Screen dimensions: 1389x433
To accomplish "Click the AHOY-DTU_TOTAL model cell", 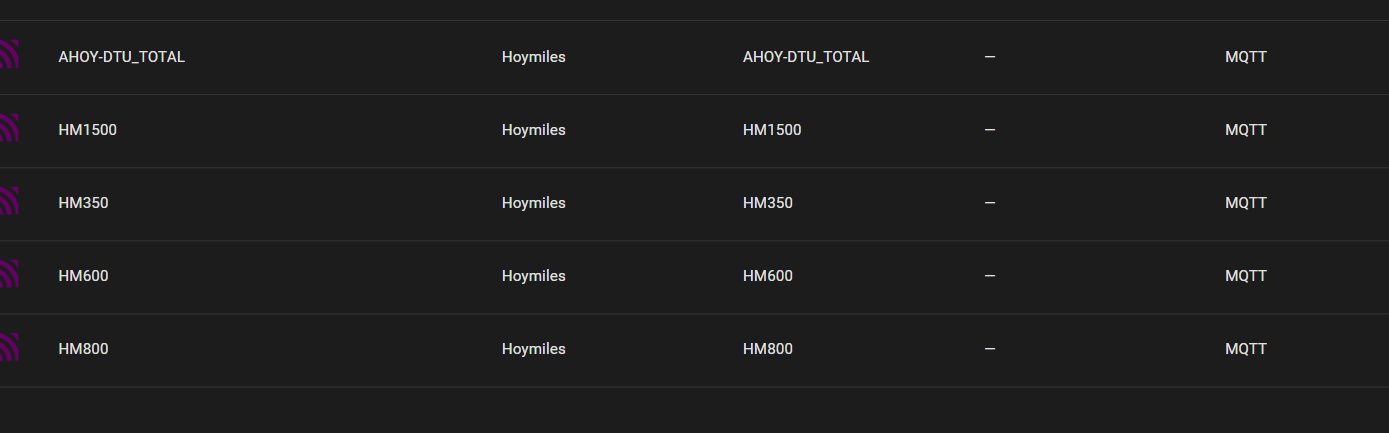I will (806, 57).
